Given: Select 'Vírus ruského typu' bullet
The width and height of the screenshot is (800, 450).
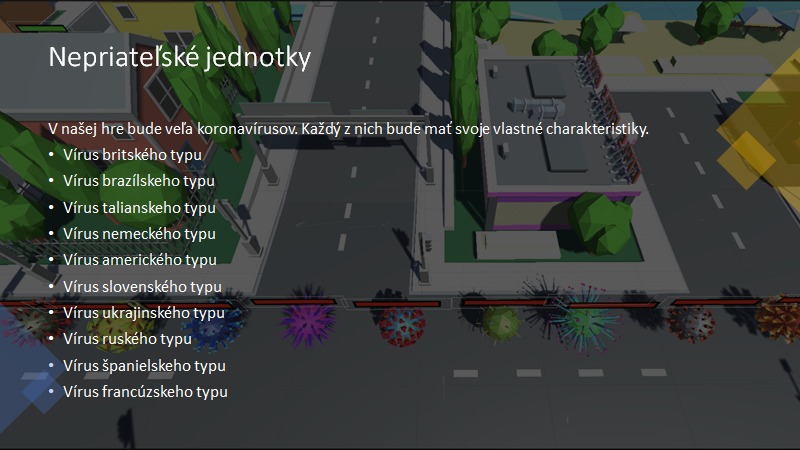Looking at the screenshot, I should 128,339.
